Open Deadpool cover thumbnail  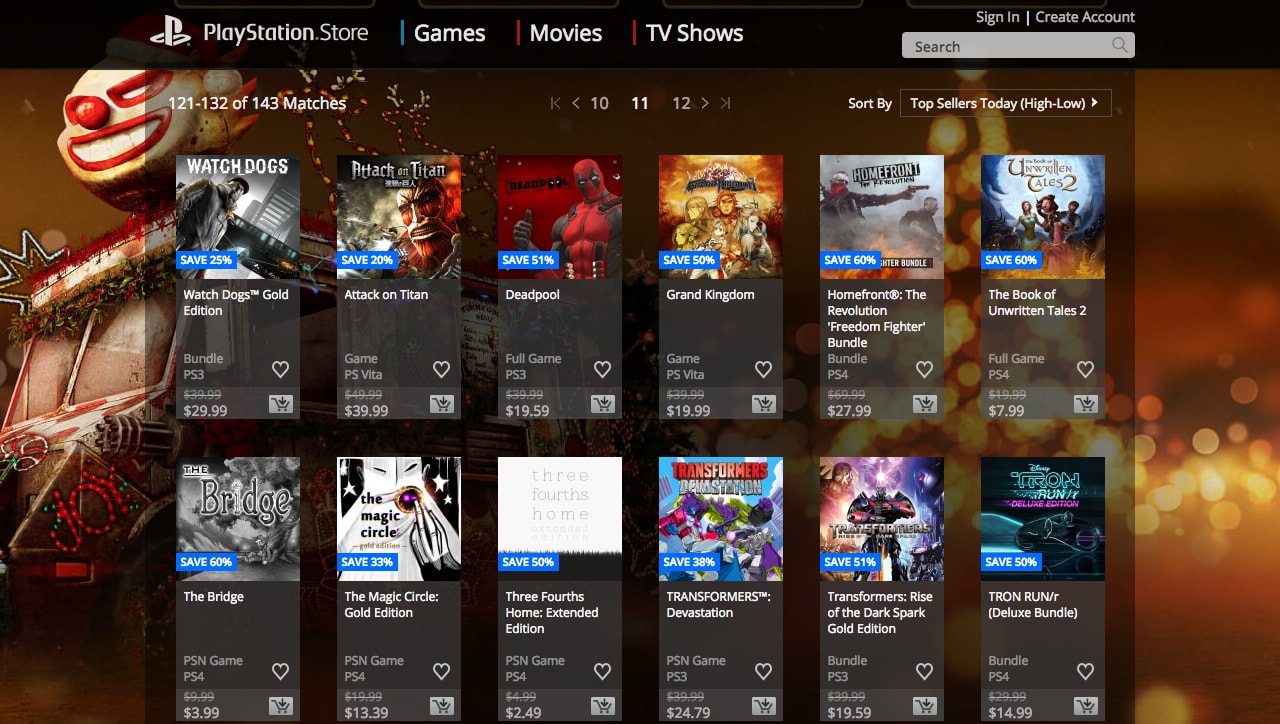(560, 216)
